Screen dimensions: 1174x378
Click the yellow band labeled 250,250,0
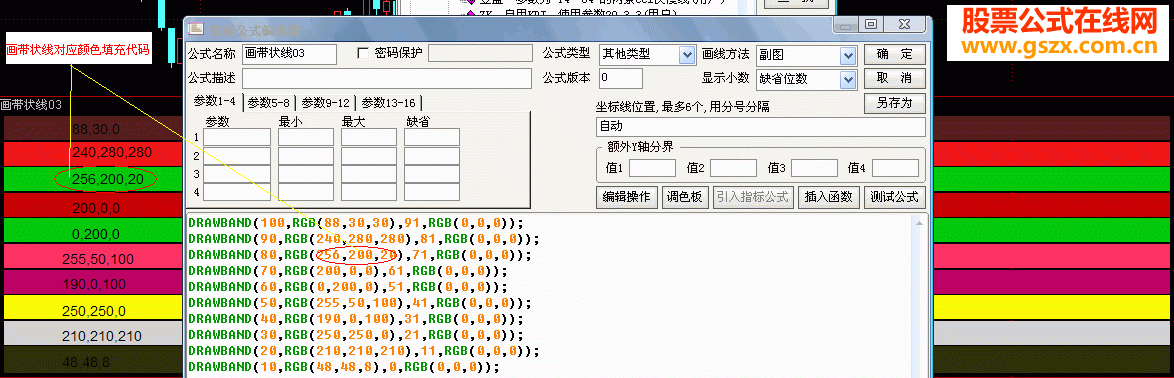click(93, 309)
